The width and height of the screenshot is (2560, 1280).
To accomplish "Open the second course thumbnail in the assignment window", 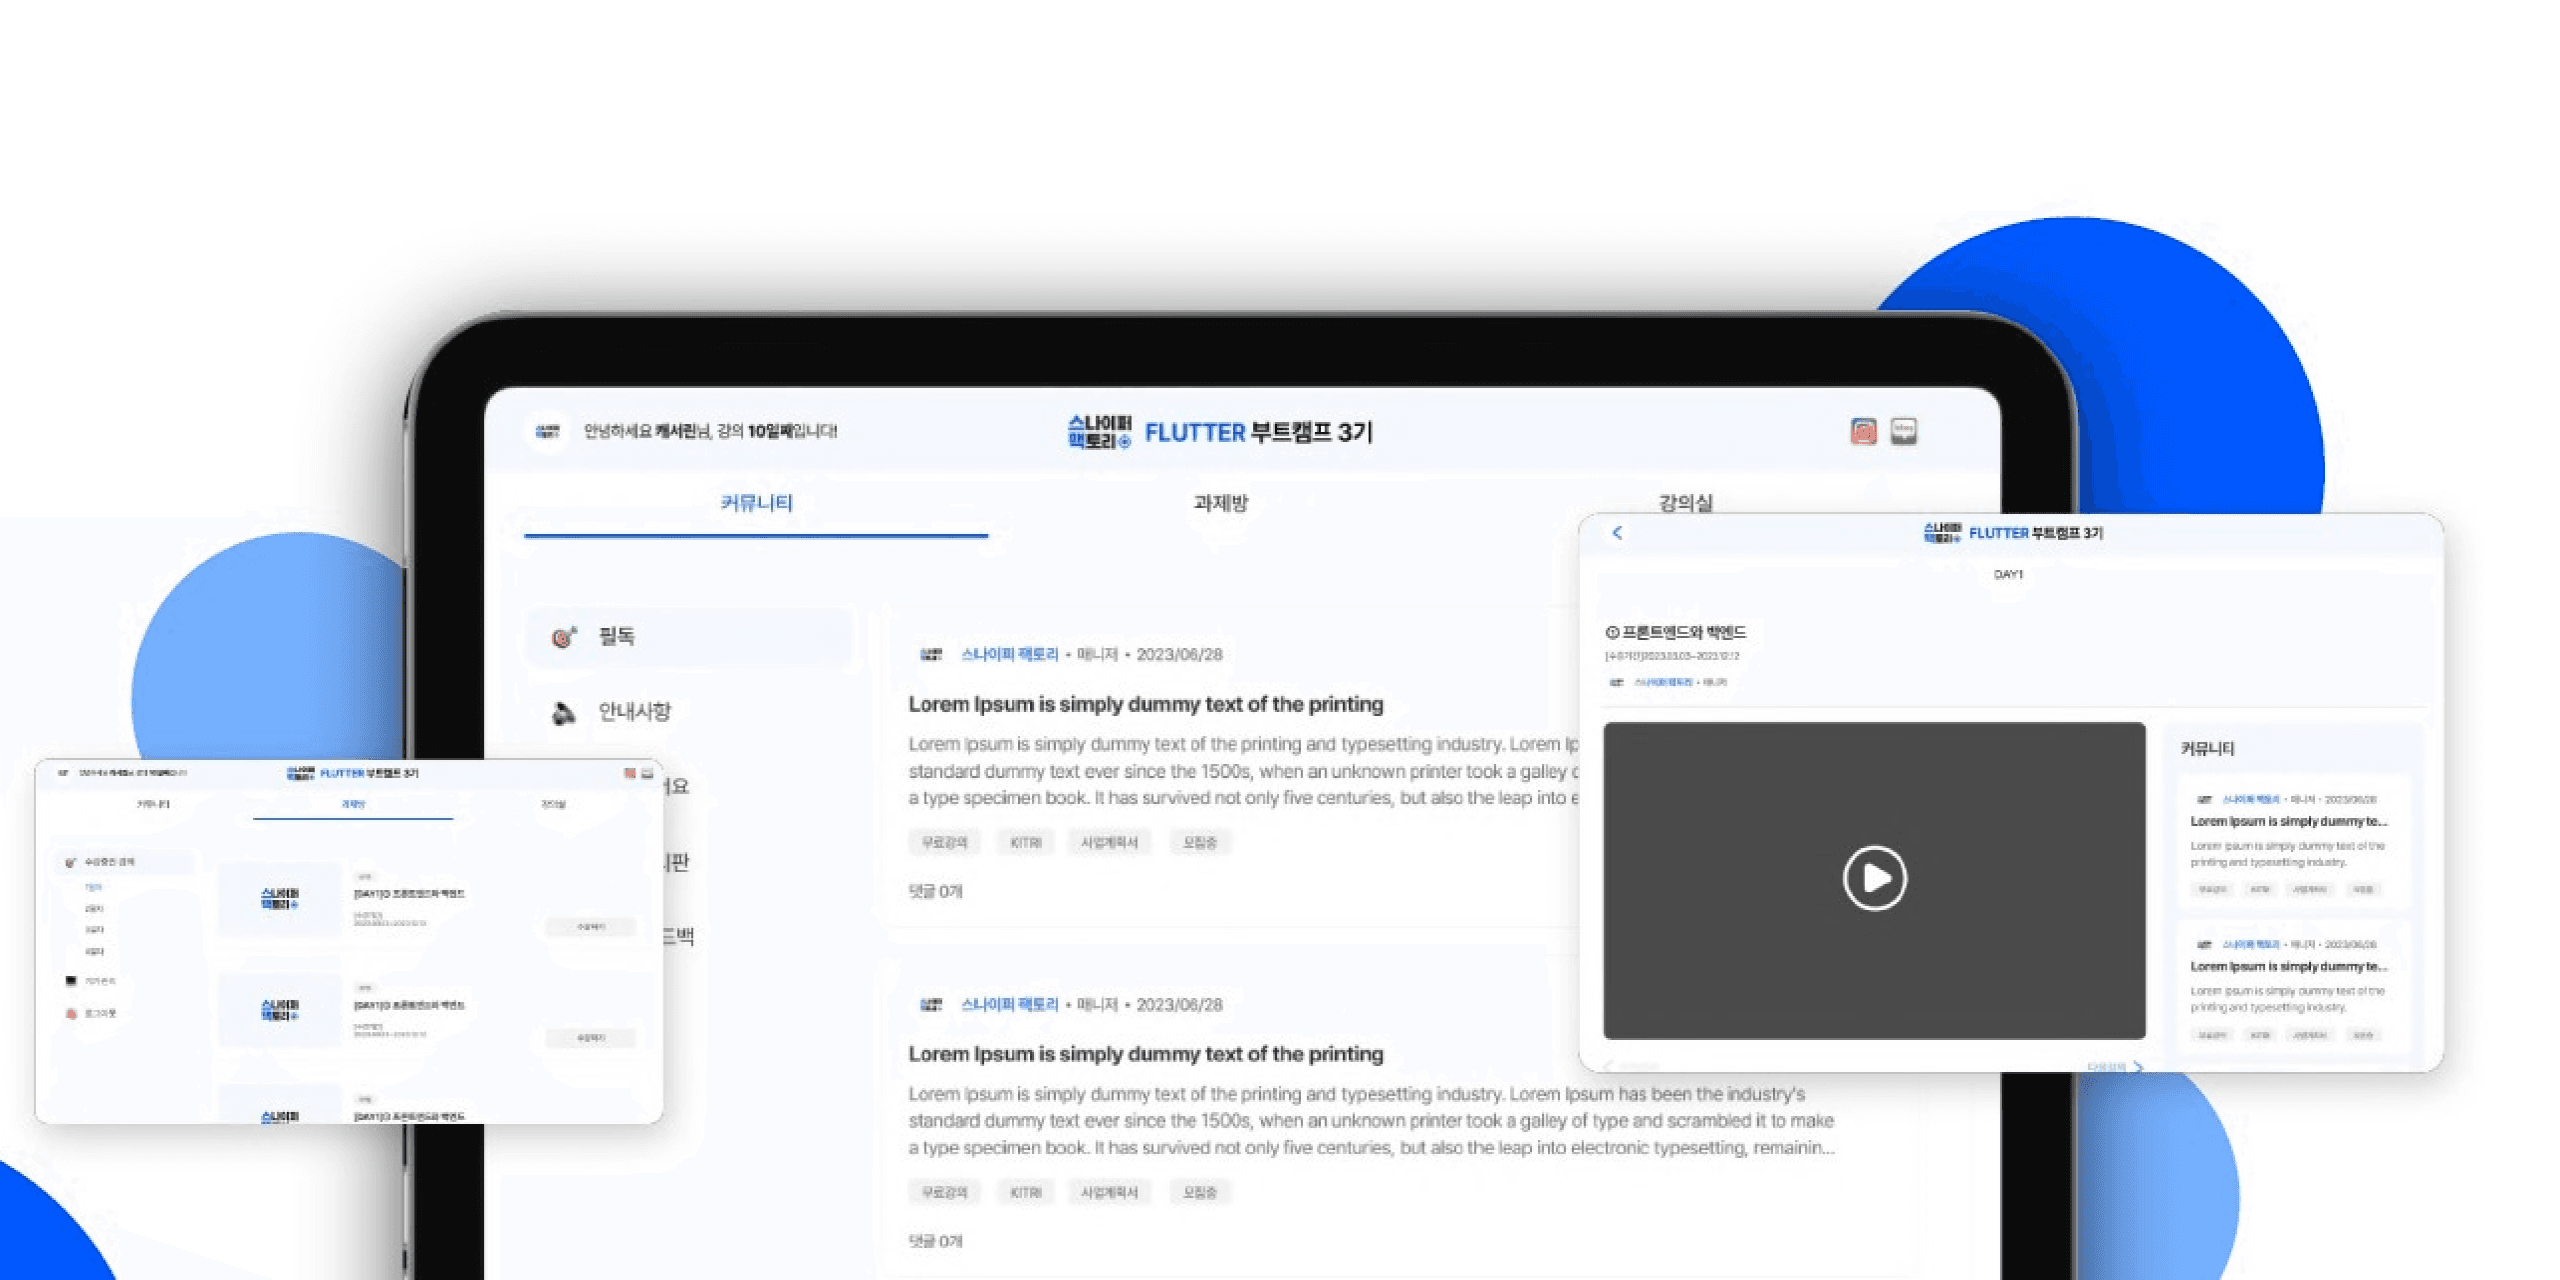I will tap(280, 1010).
